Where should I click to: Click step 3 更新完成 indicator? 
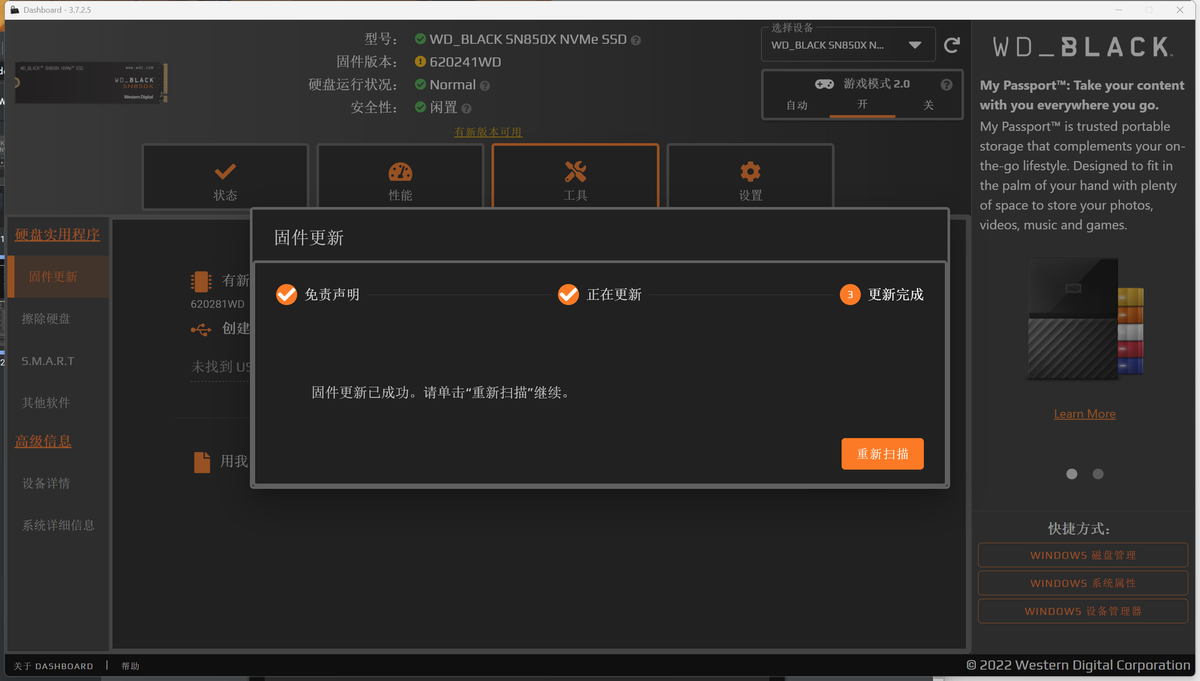(x=850, y=294)
